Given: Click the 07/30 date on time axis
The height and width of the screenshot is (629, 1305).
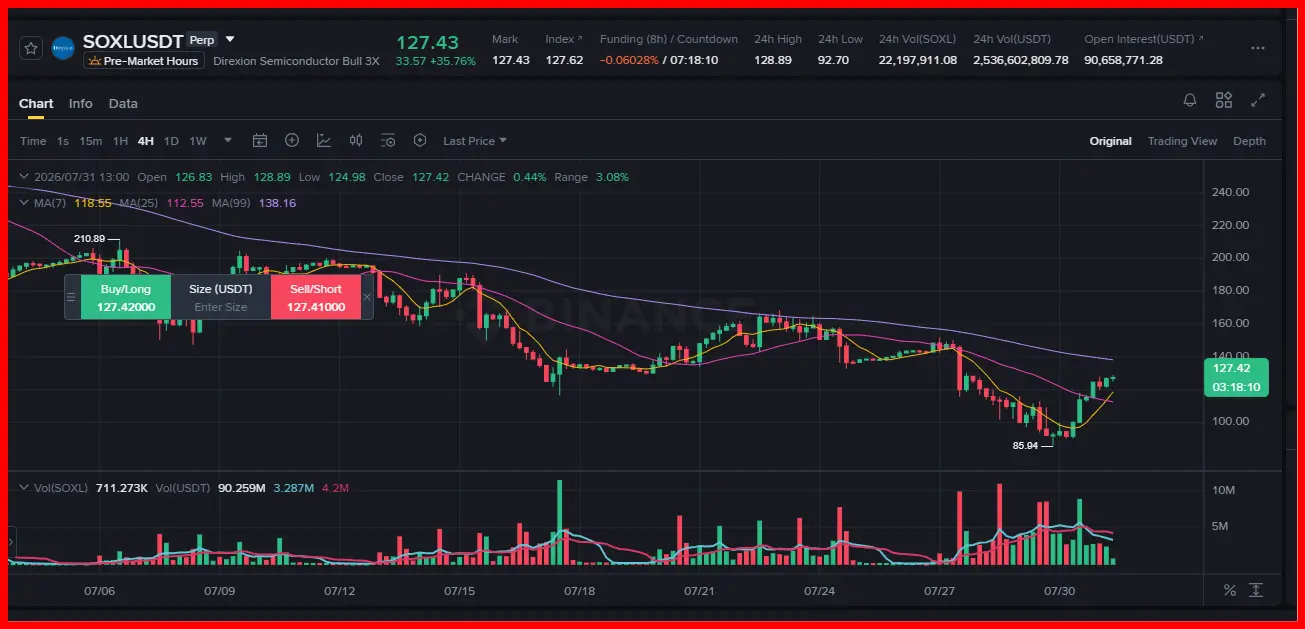Looking at the screenshot, I should (x=1059, y=591).
